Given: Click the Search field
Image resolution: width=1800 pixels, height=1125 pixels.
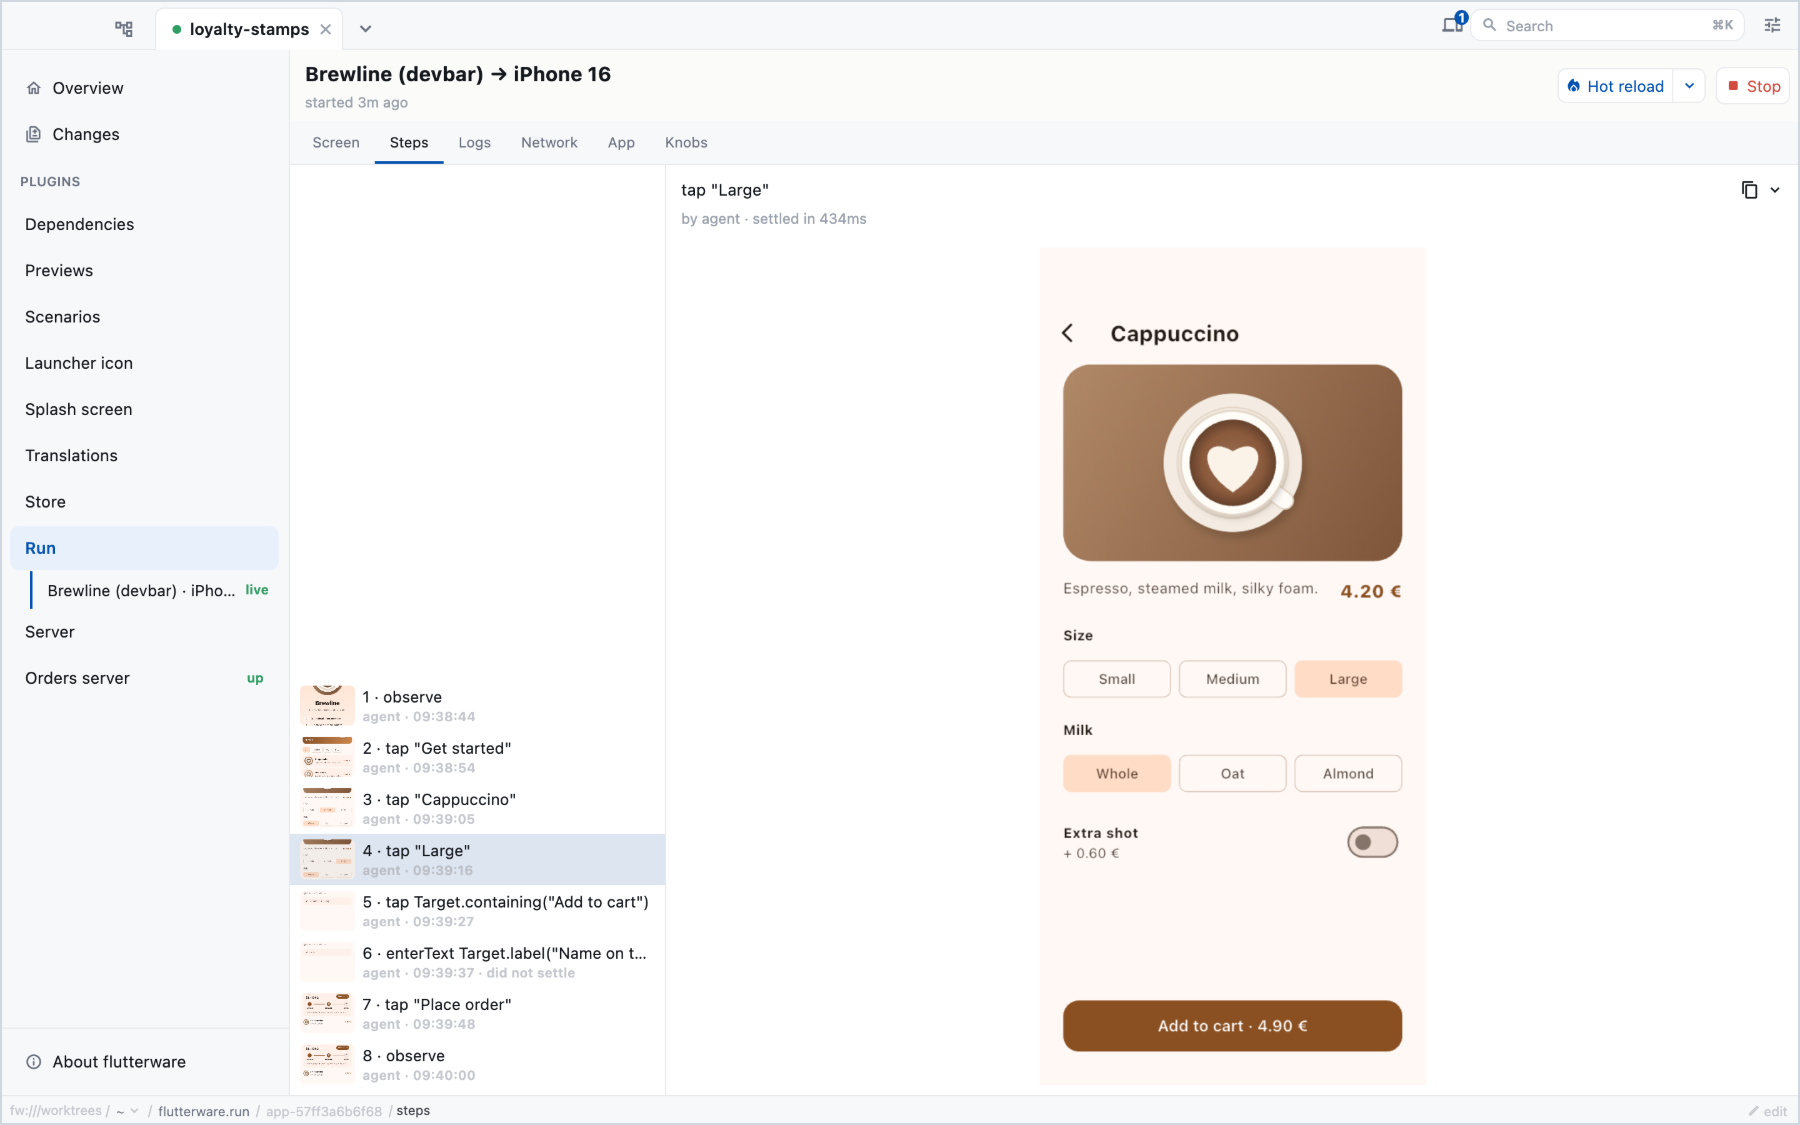Looking at the screenshot, I should coord(1607,26).
